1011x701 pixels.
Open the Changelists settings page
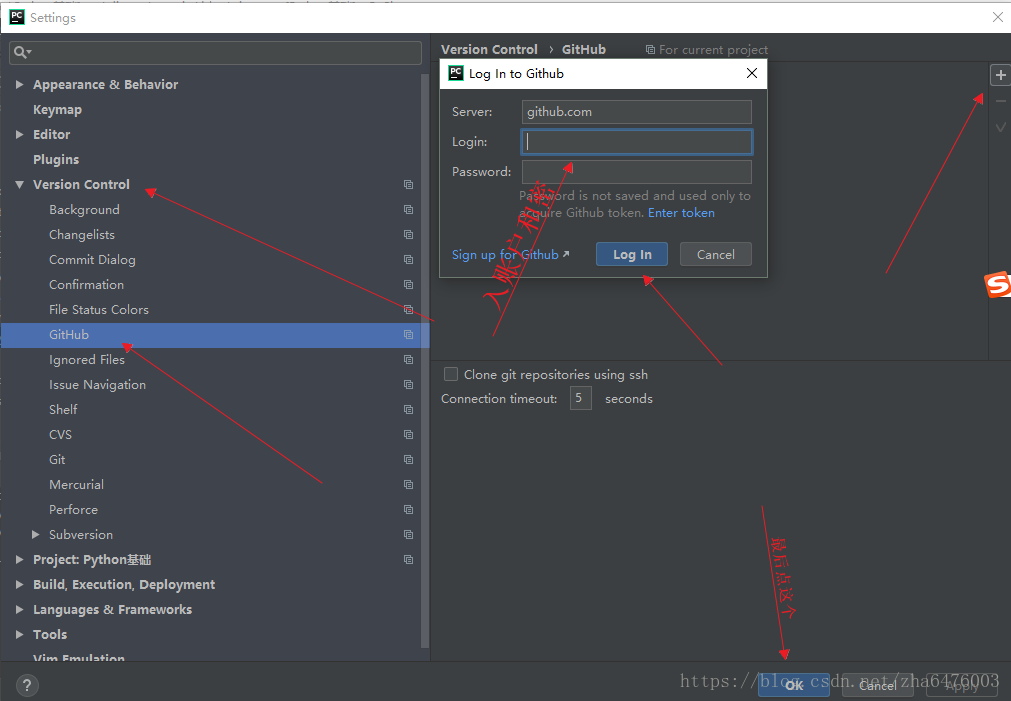(82, 235)
